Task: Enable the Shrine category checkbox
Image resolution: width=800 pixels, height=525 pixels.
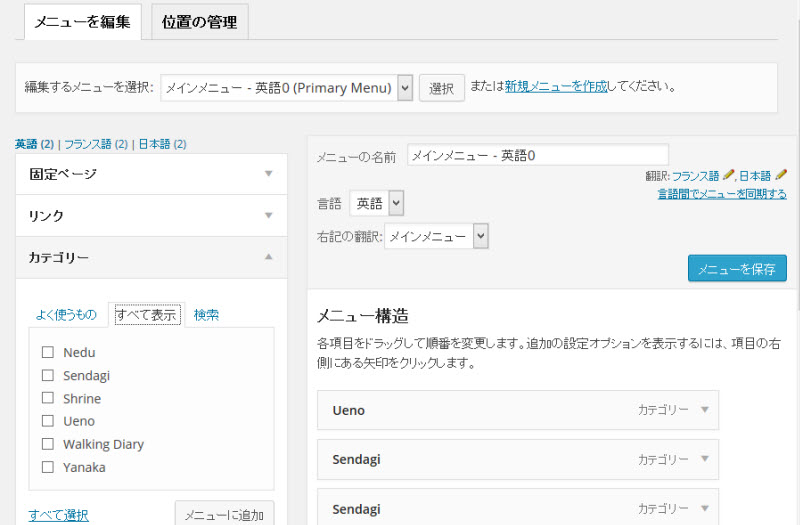Action: click(x=47, y=398)
